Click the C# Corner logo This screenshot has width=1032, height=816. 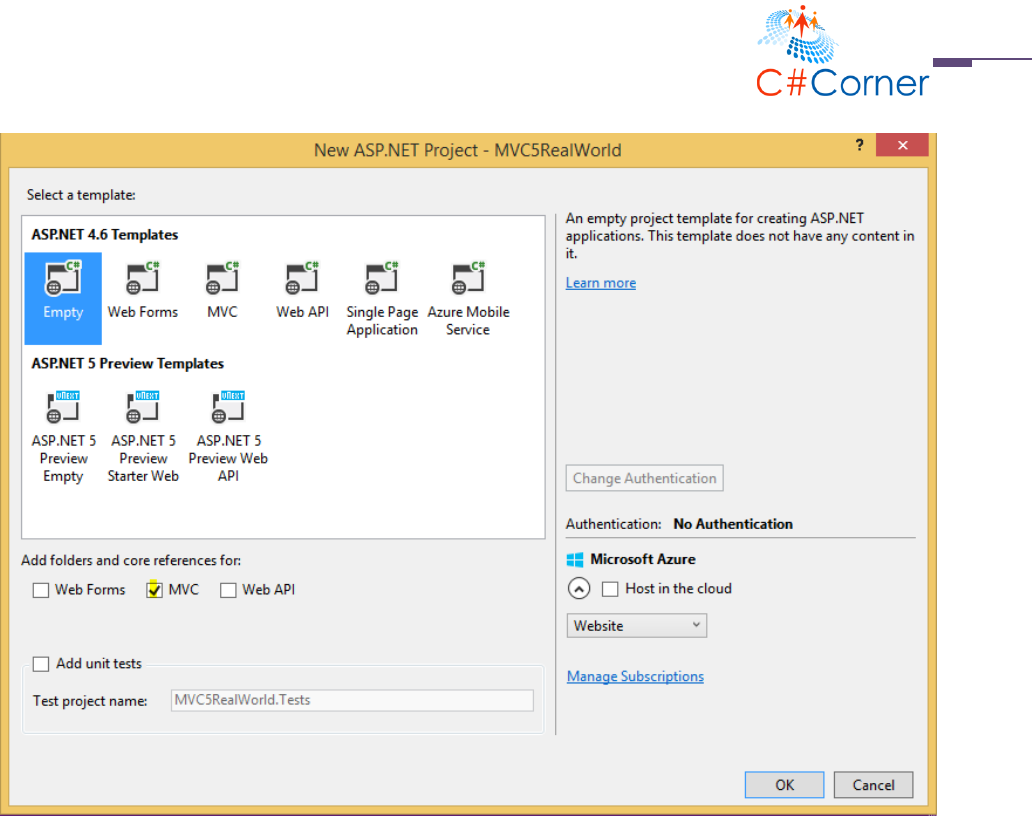click(842, 52)
